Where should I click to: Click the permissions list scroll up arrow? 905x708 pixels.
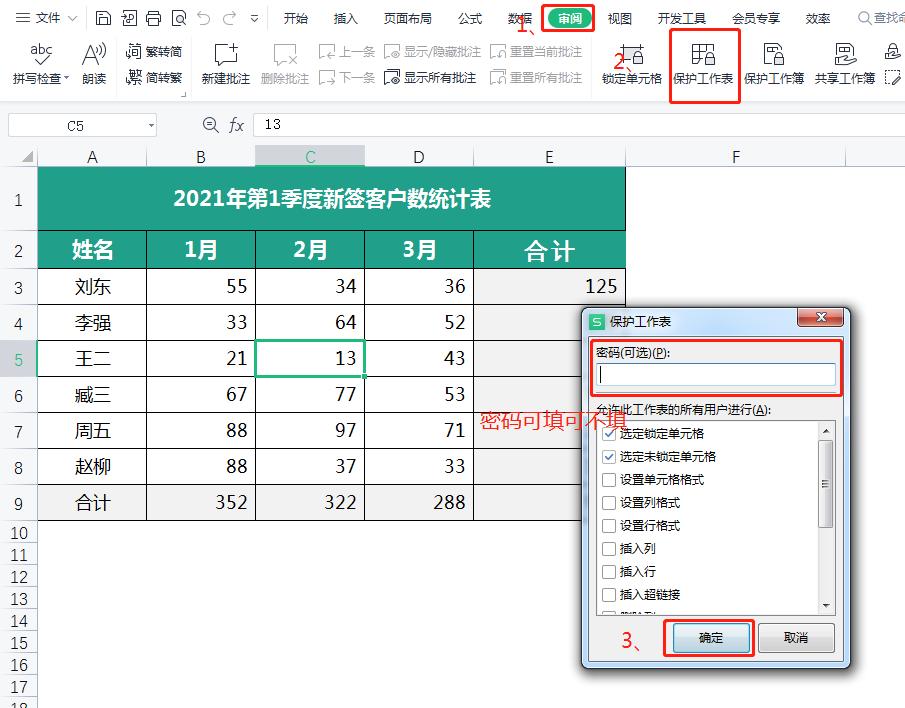826,431
